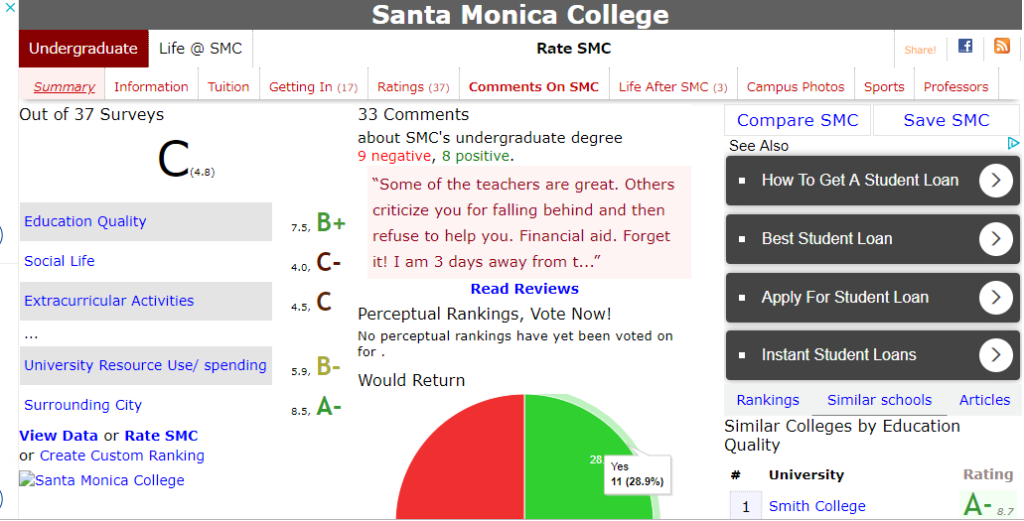This screenshot has width=1024, height=521.
Task: Open the Read Reviews link
Action: tap(524, 289)
